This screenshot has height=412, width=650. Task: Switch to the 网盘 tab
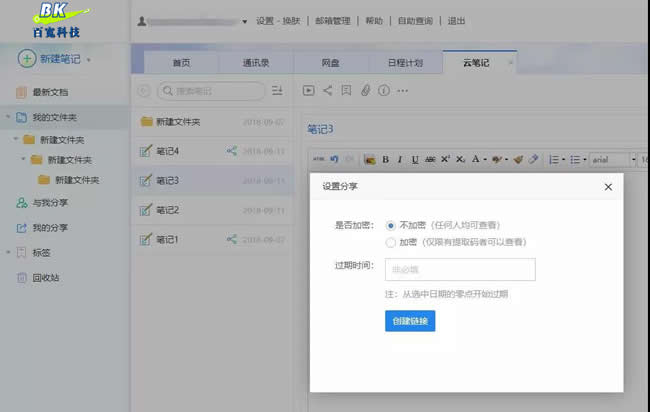tap(330, 63)
